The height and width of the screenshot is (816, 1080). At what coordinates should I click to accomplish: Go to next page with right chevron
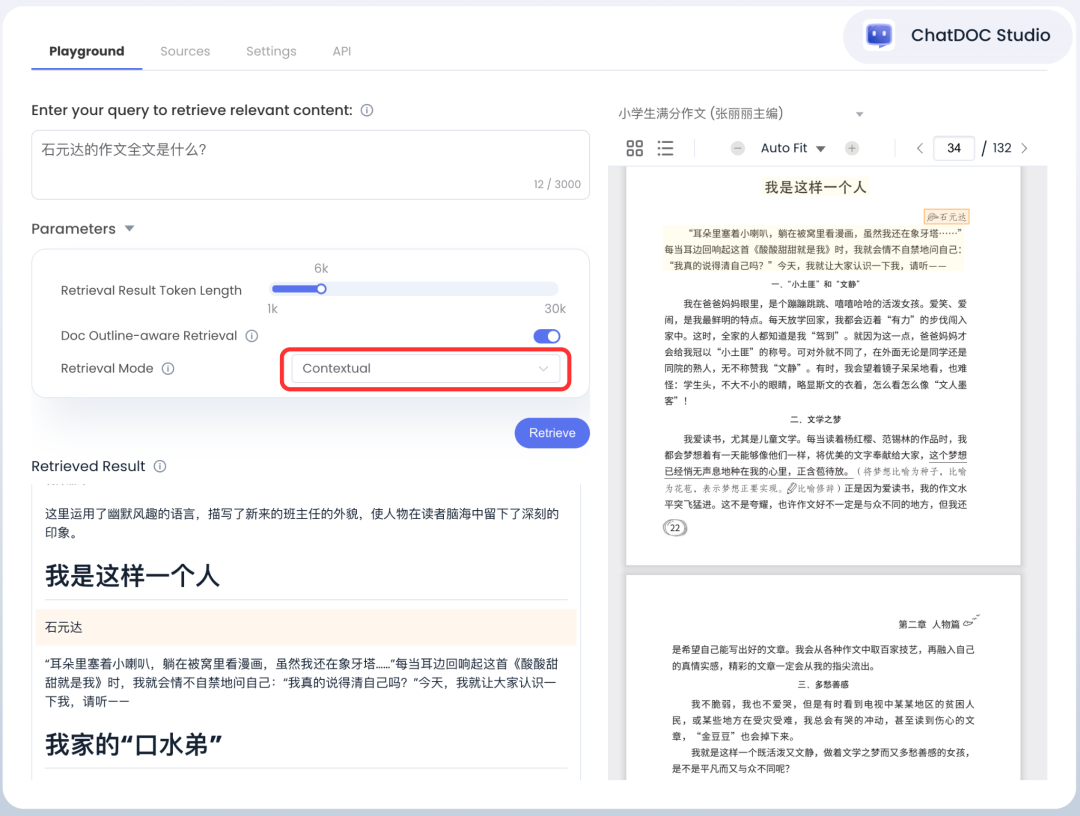(1023, 147)
